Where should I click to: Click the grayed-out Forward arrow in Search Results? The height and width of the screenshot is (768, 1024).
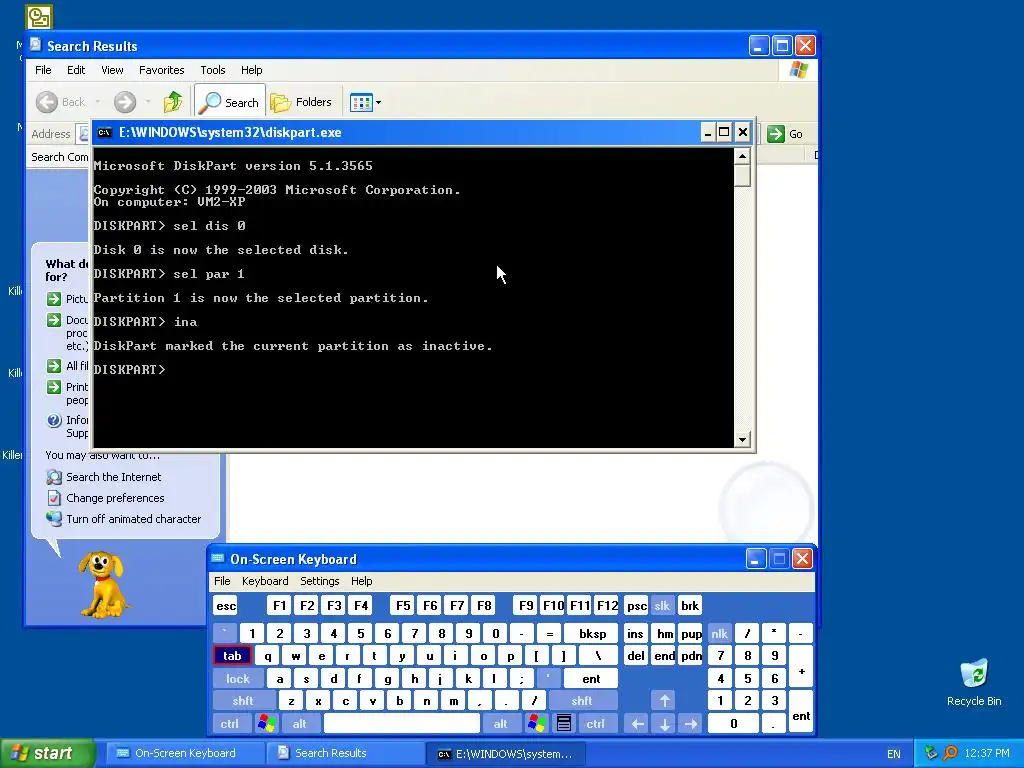(x=125, y=102)
